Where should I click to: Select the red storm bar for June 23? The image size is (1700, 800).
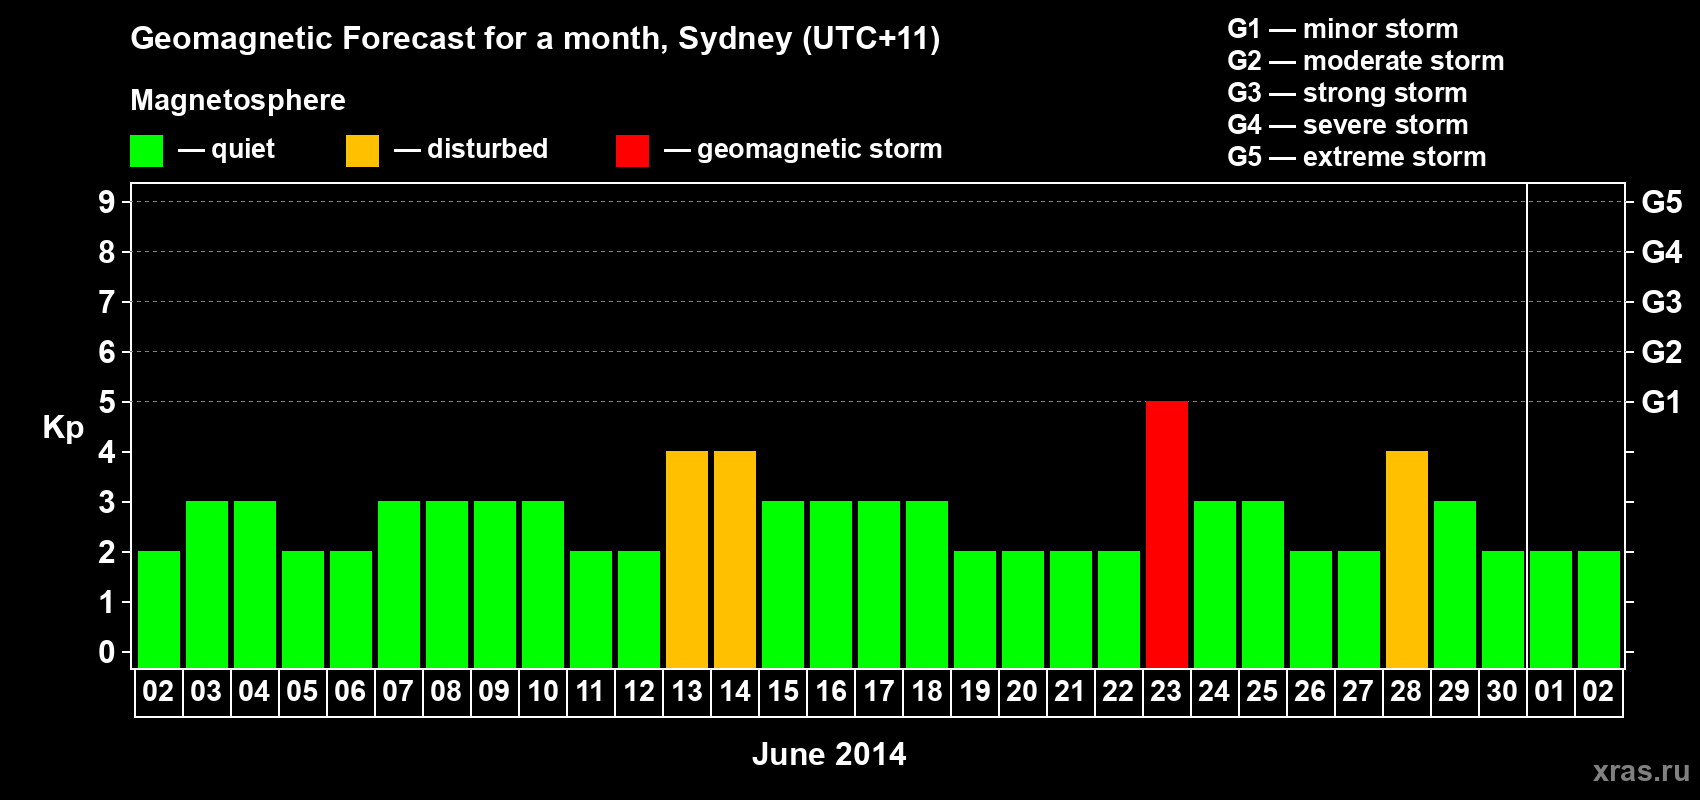tap(1167, 534)
